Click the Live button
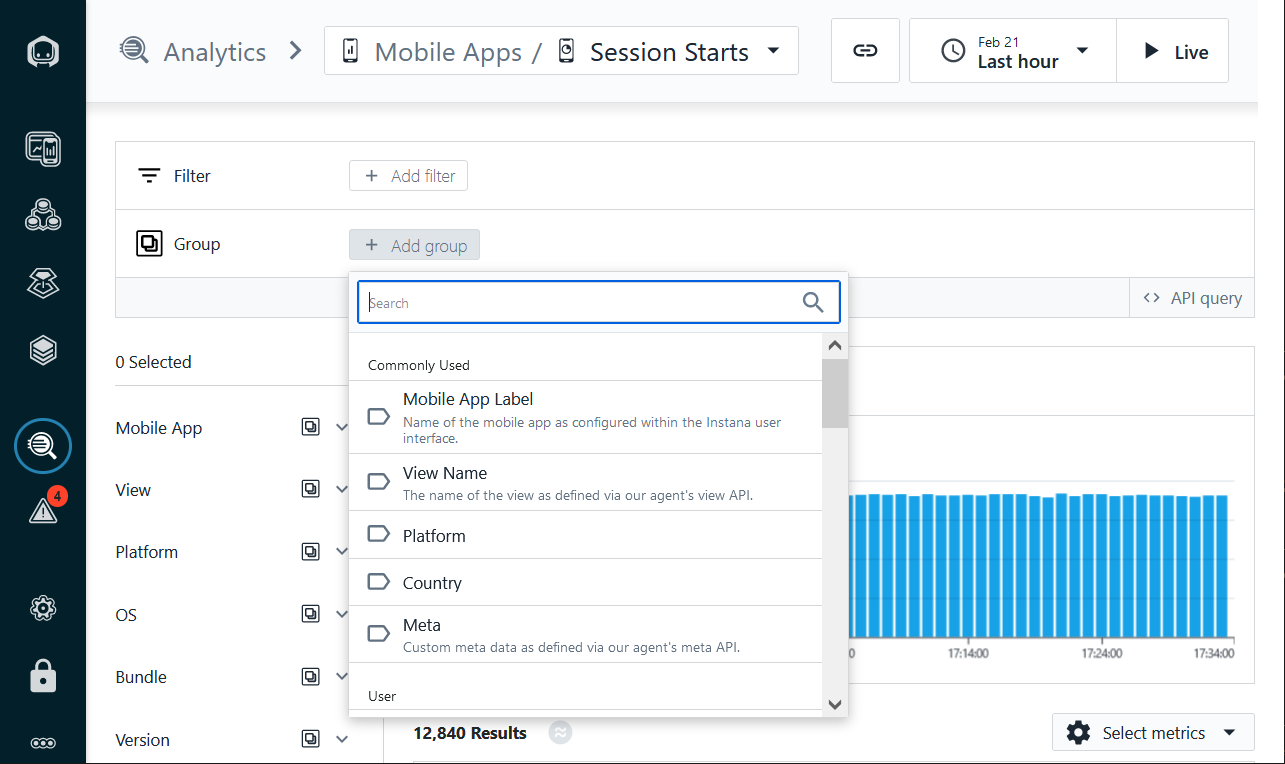 click(x=1172, y=51)
